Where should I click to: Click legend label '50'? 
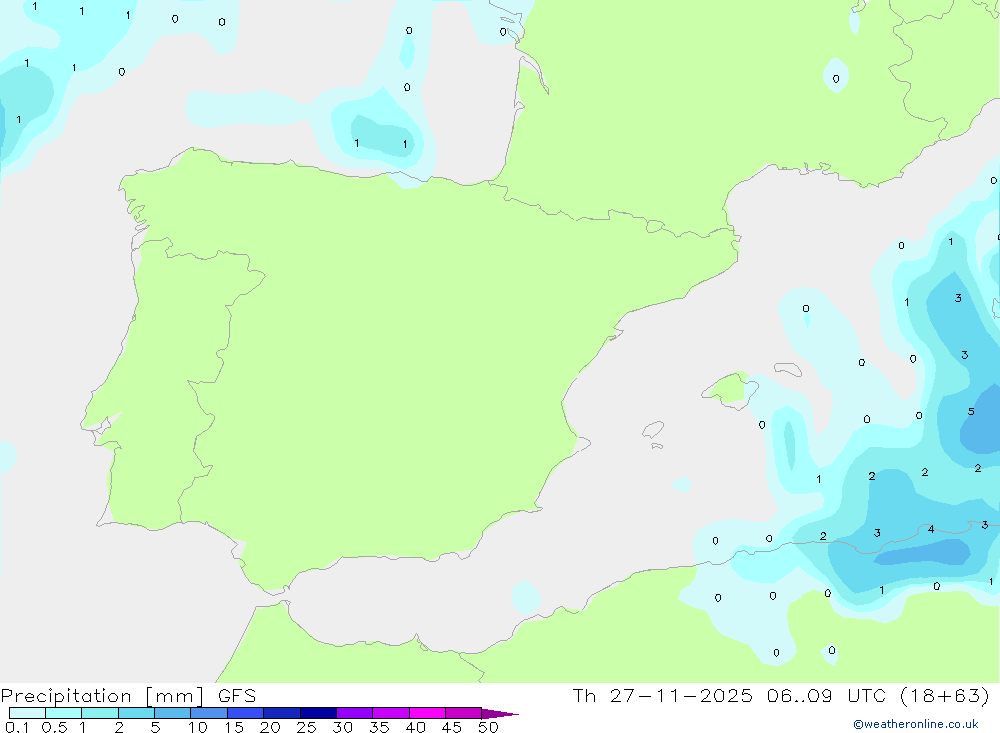488,727
